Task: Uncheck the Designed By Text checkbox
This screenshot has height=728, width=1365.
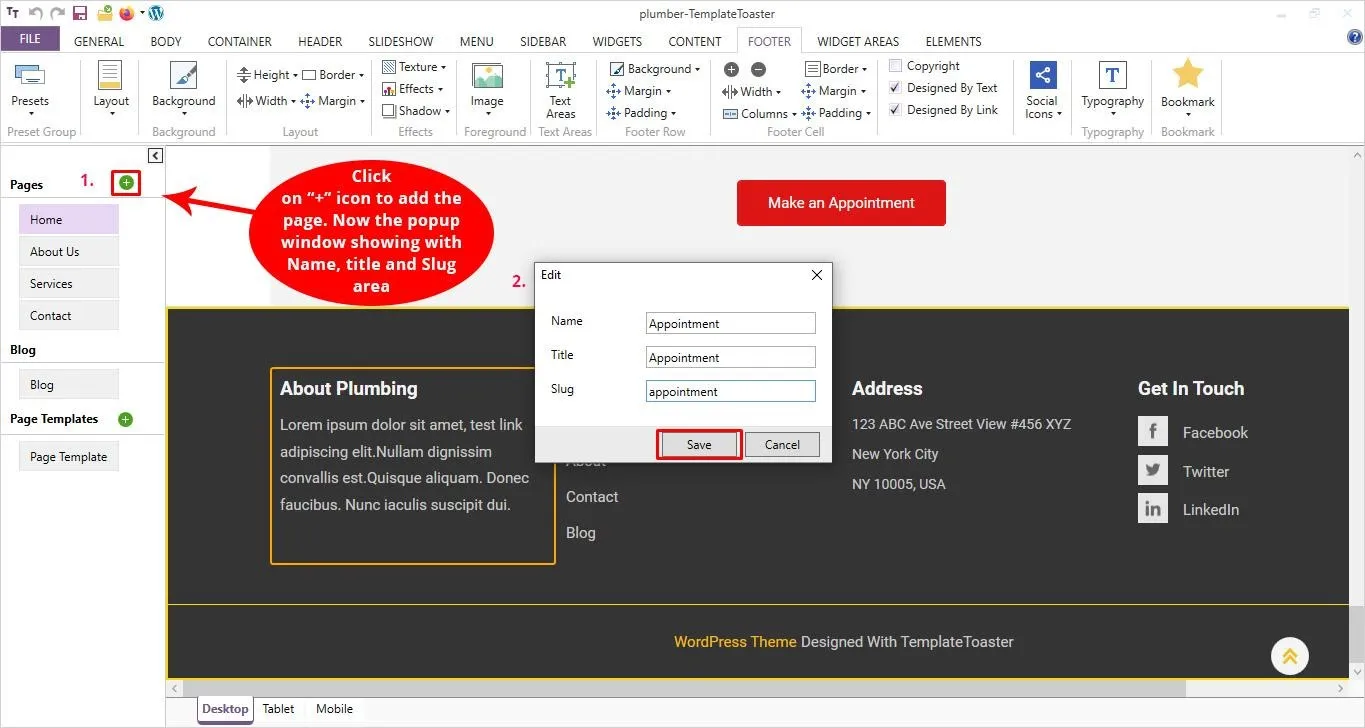Action: tap(896, 88)
